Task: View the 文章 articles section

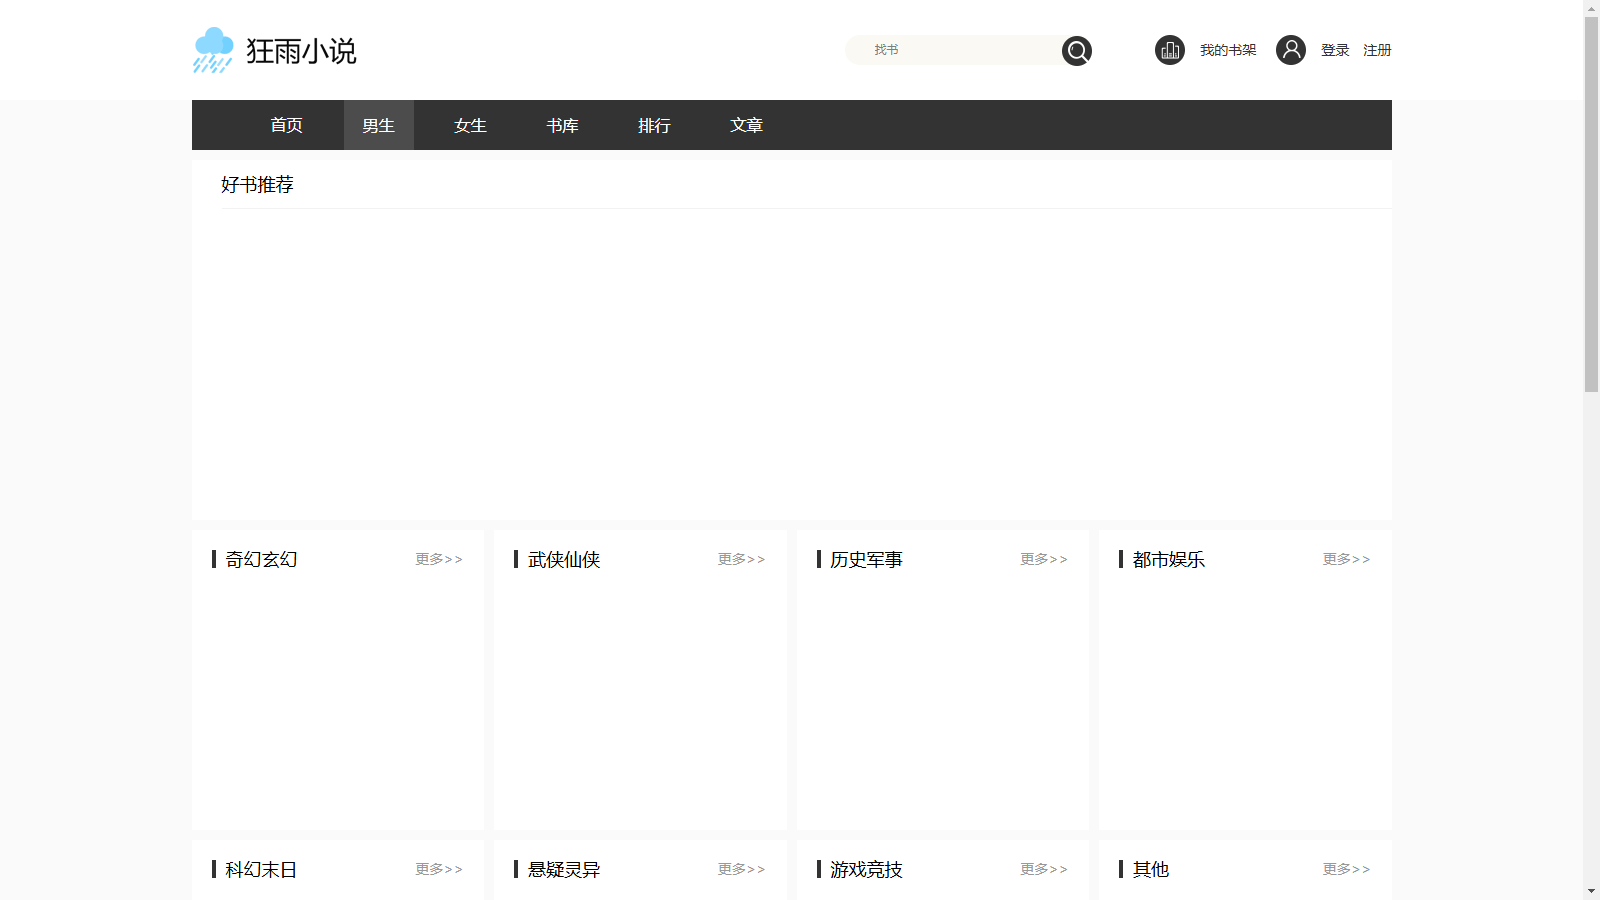Action: [x=746, y=125]
